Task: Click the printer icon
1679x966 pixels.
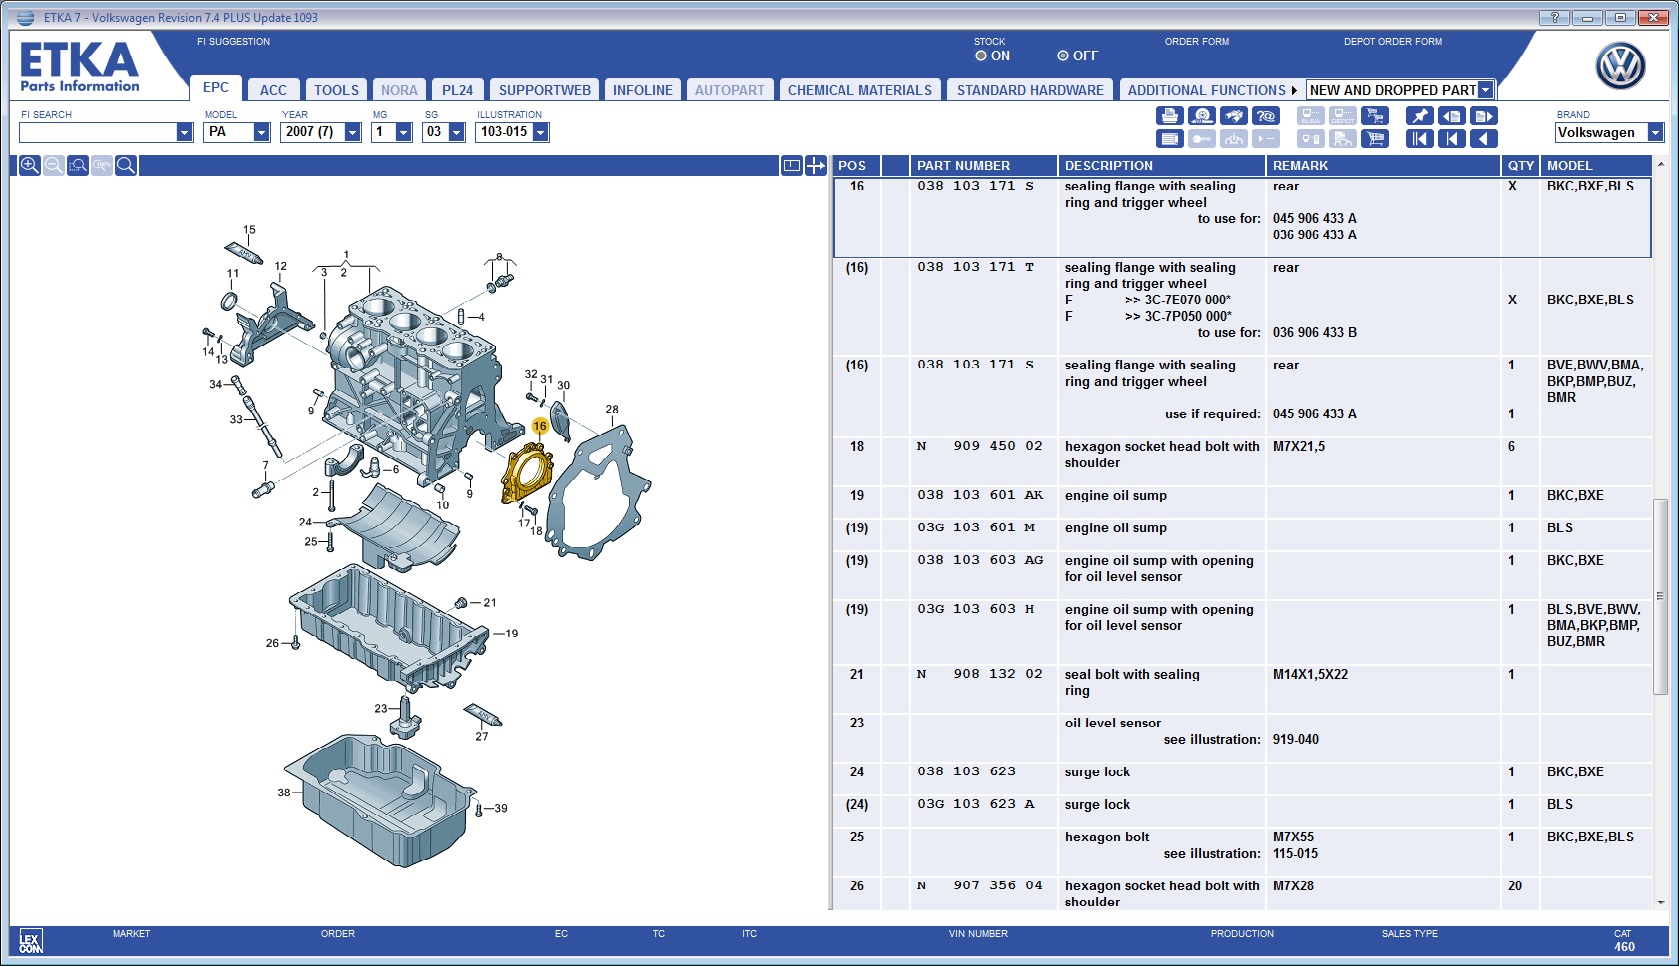Action: coord(1170,116)
